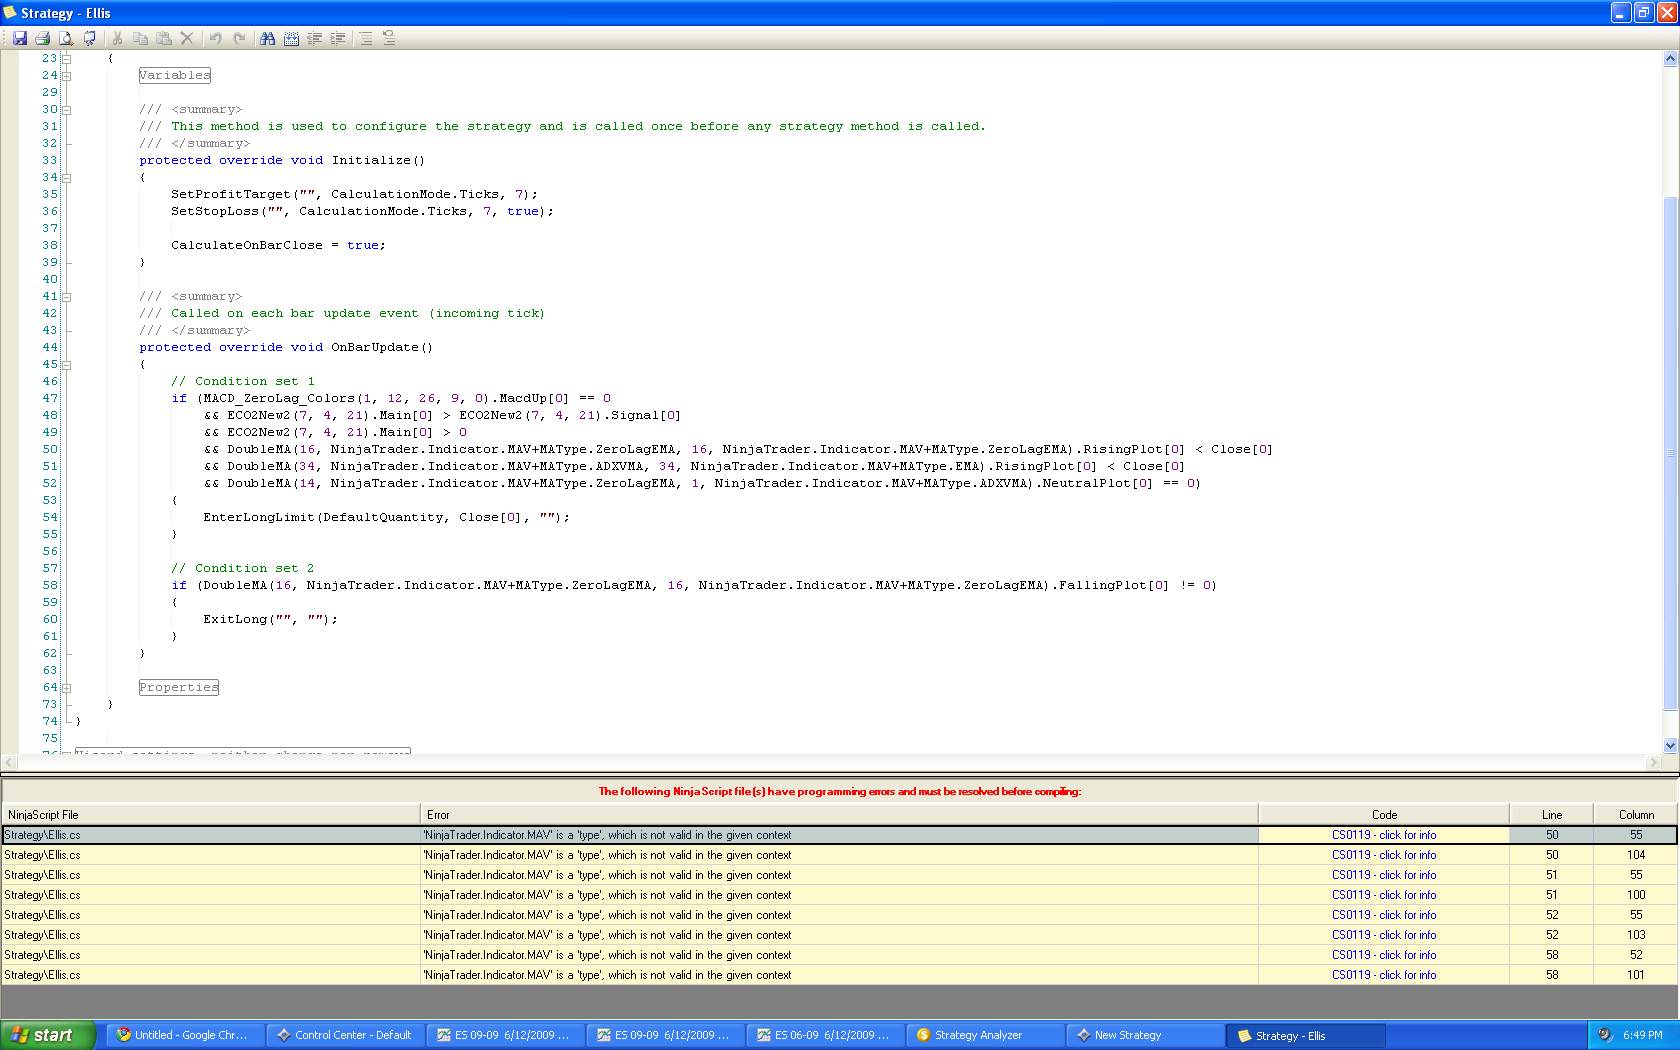Screen dimensions: 1680x1050
Task: Click the 6:49 PM taskbar clock
Action: 1643,1035
